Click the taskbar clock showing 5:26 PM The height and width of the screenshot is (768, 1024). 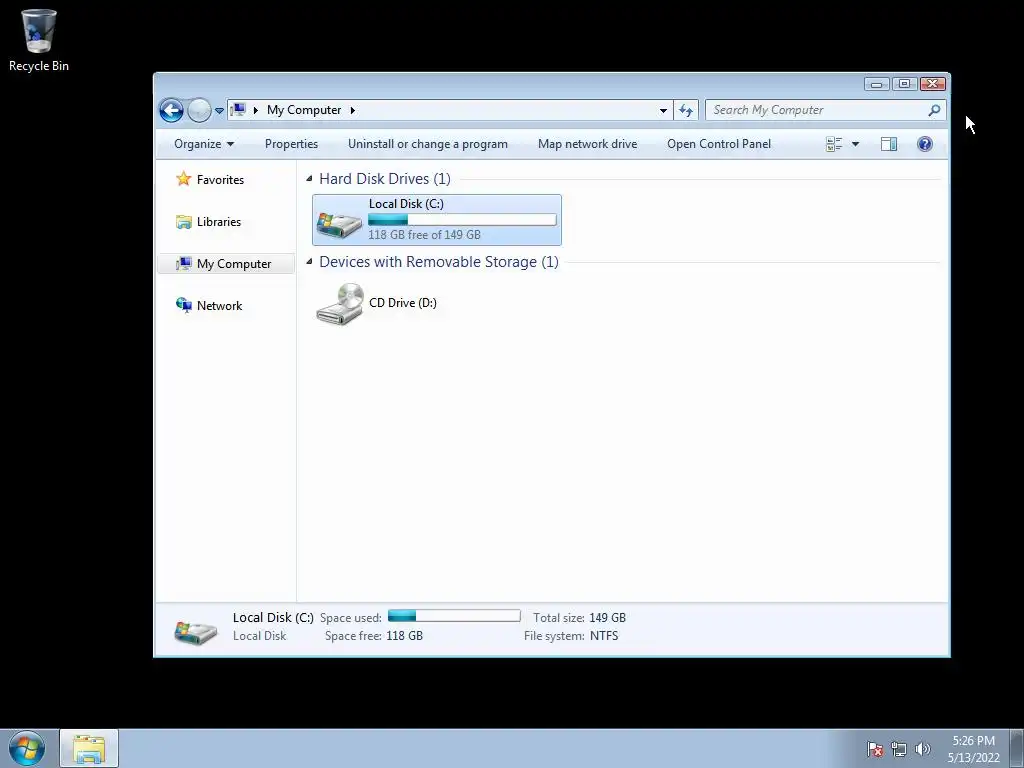[x=974, y=749]
